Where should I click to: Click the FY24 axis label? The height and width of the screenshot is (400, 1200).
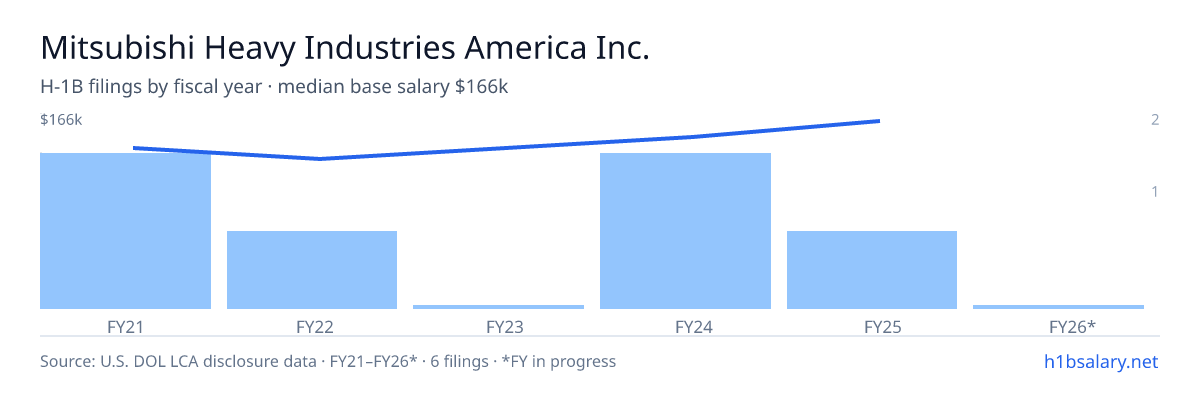tap(685, 326)
